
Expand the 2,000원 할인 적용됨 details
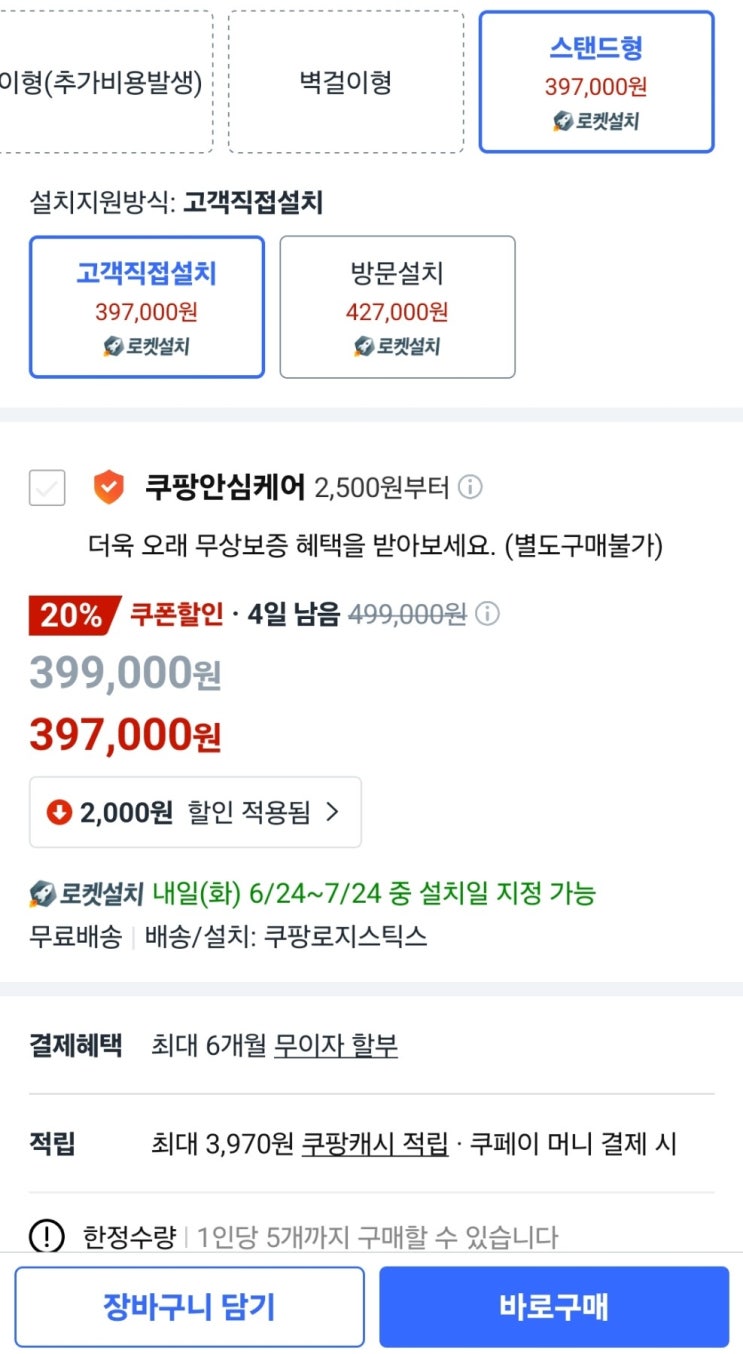coord(195,812)
